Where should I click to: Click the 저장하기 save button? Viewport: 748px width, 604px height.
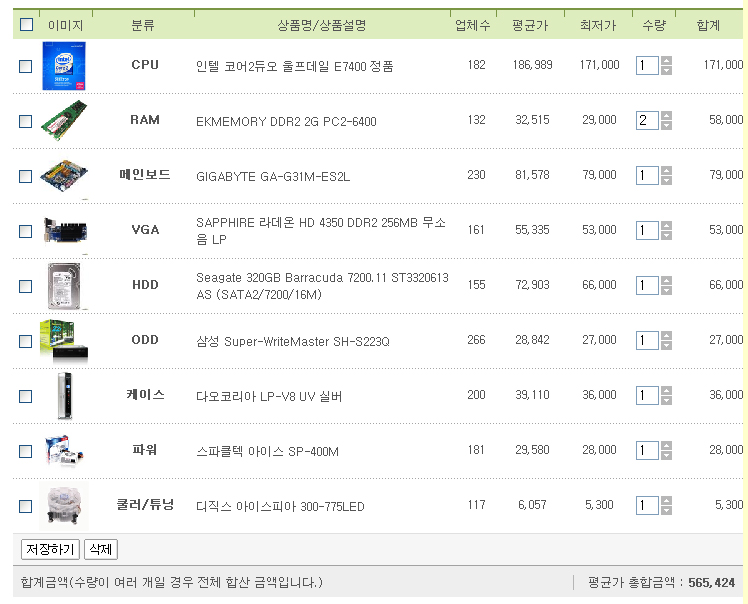tap(50, 549)
